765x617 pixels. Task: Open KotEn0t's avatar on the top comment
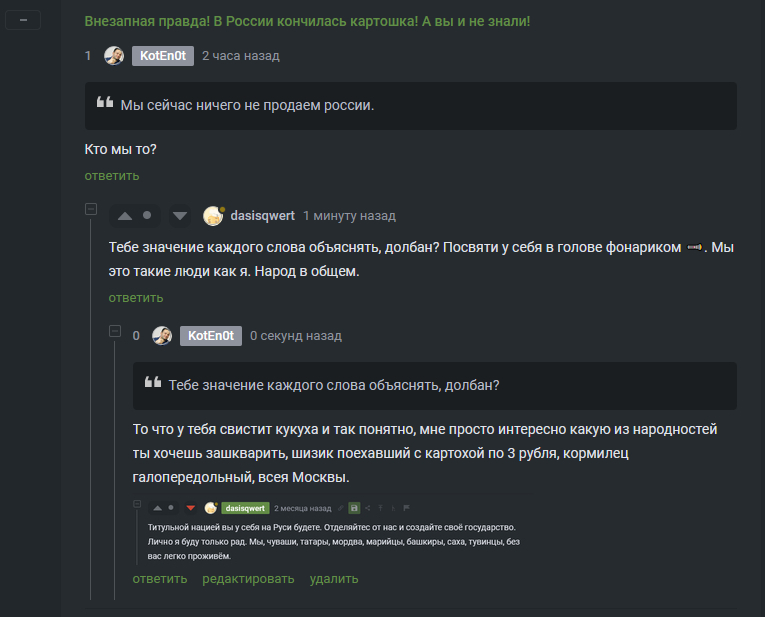tap(114, 56)
